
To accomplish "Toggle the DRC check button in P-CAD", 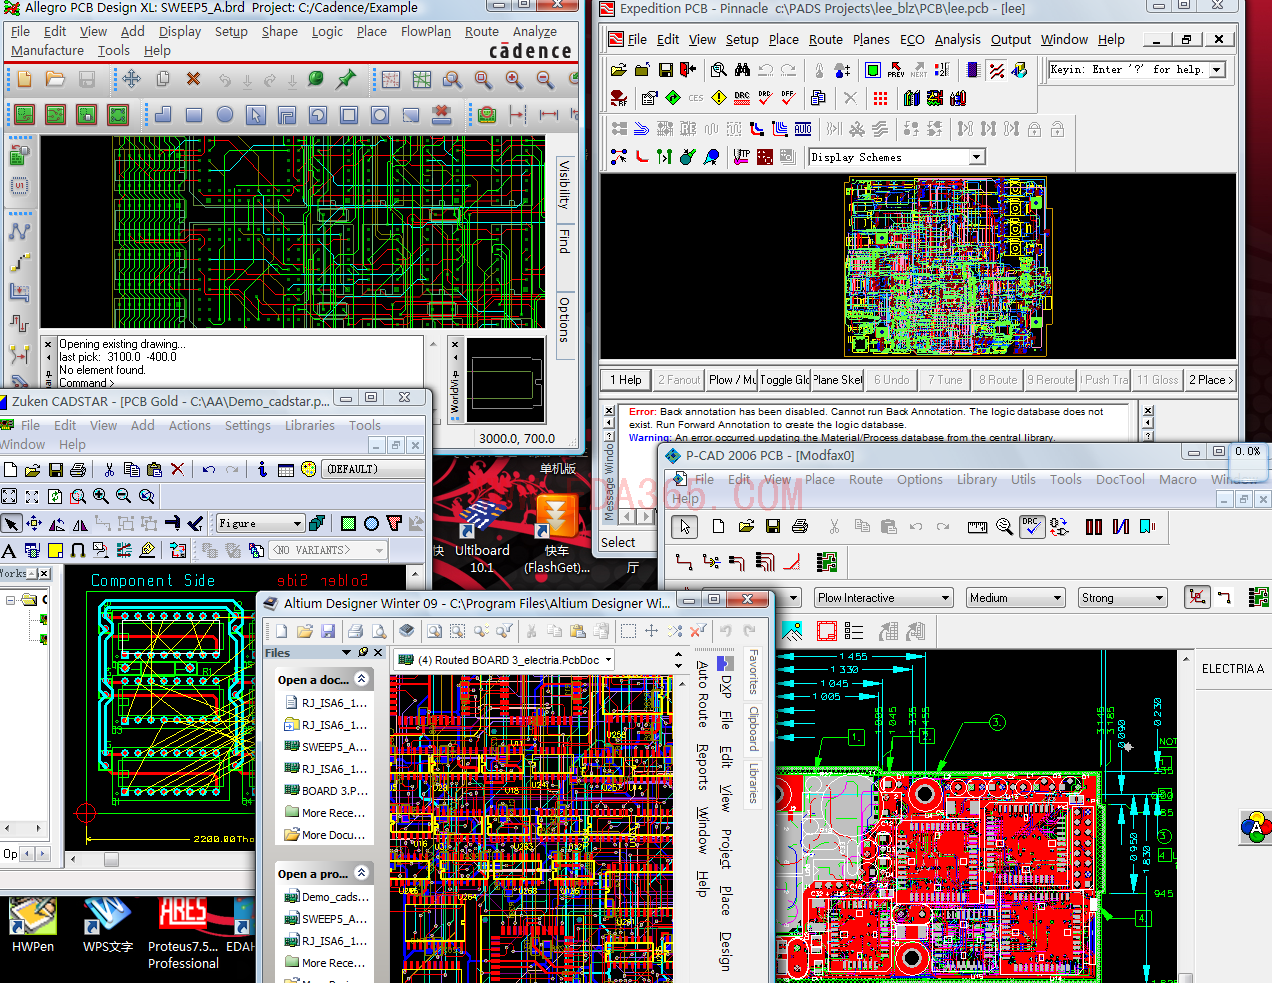I will point(1031,526).
